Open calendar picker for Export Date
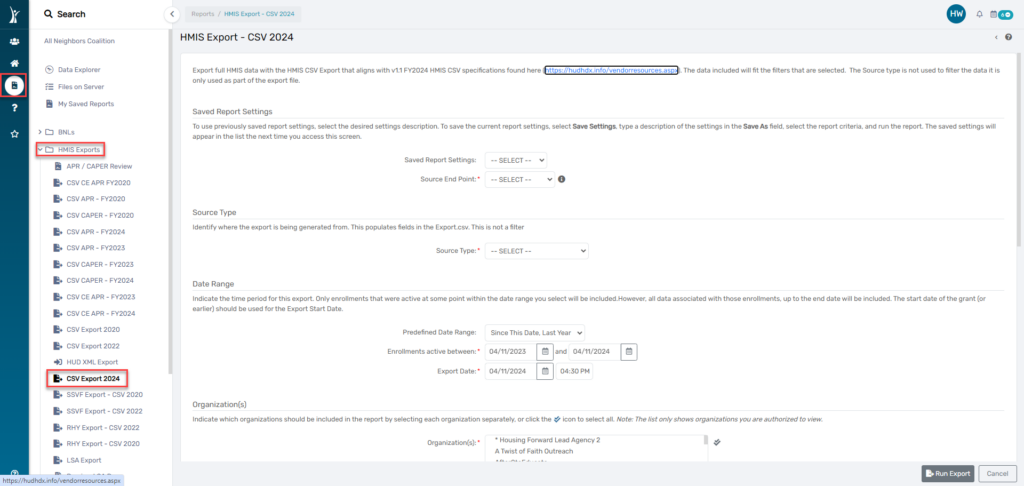Image resolution: width=1024 pixels, height=486 pixels. [x=545, y=371]
